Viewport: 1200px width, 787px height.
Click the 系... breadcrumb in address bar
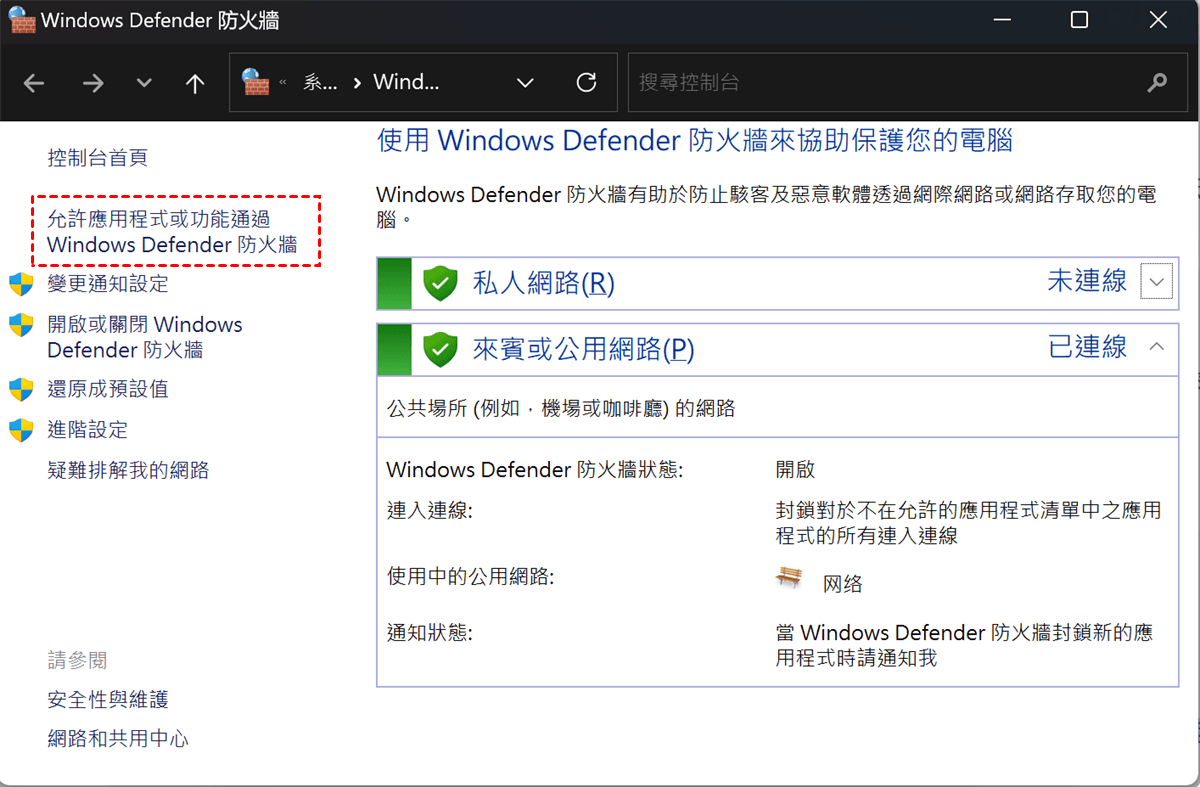click(x=320, y=82)
